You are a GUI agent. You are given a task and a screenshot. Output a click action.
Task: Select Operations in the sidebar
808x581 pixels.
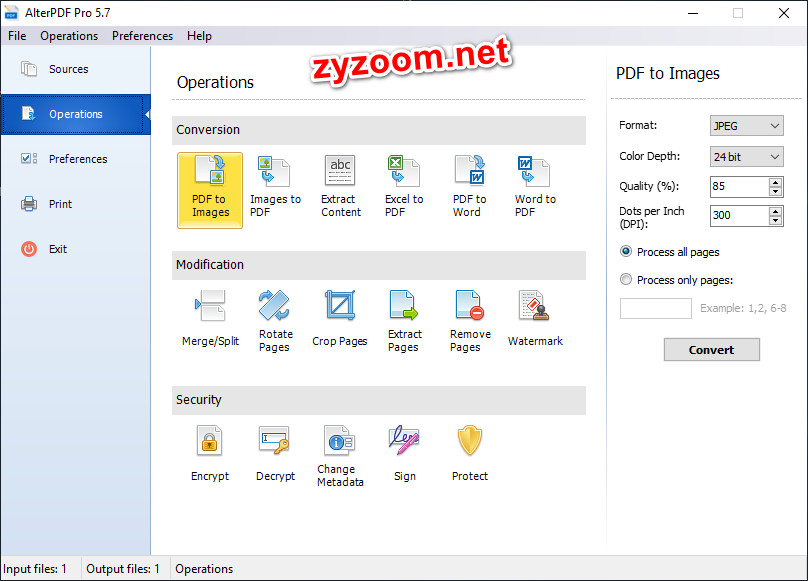76,114
